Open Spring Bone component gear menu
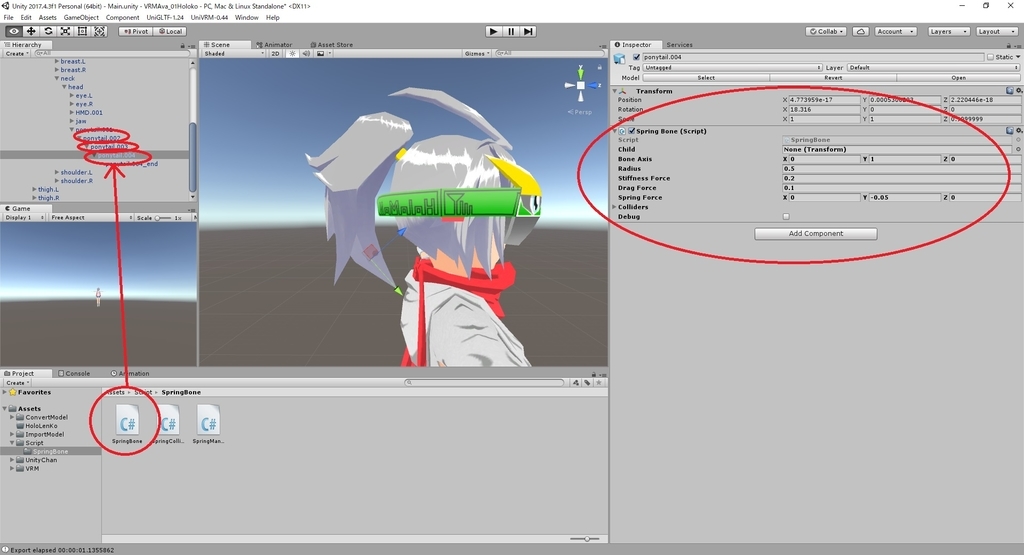 tap(1019, 131)
